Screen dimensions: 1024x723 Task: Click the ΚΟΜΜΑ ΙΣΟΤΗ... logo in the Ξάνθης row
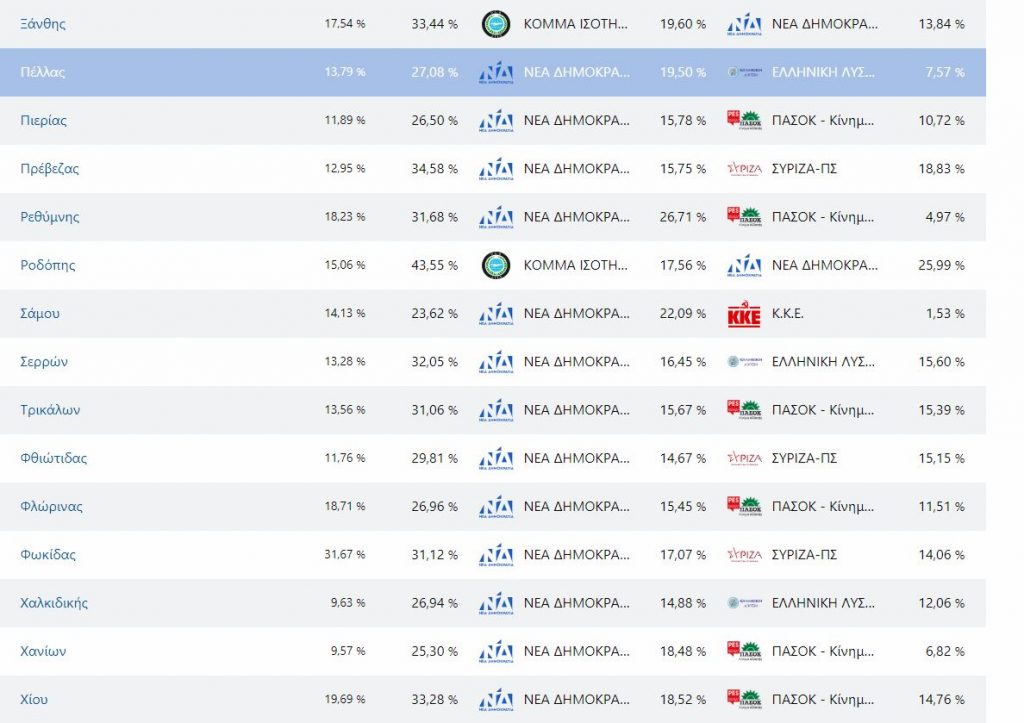pyautogui.click(x=496, y=24)
